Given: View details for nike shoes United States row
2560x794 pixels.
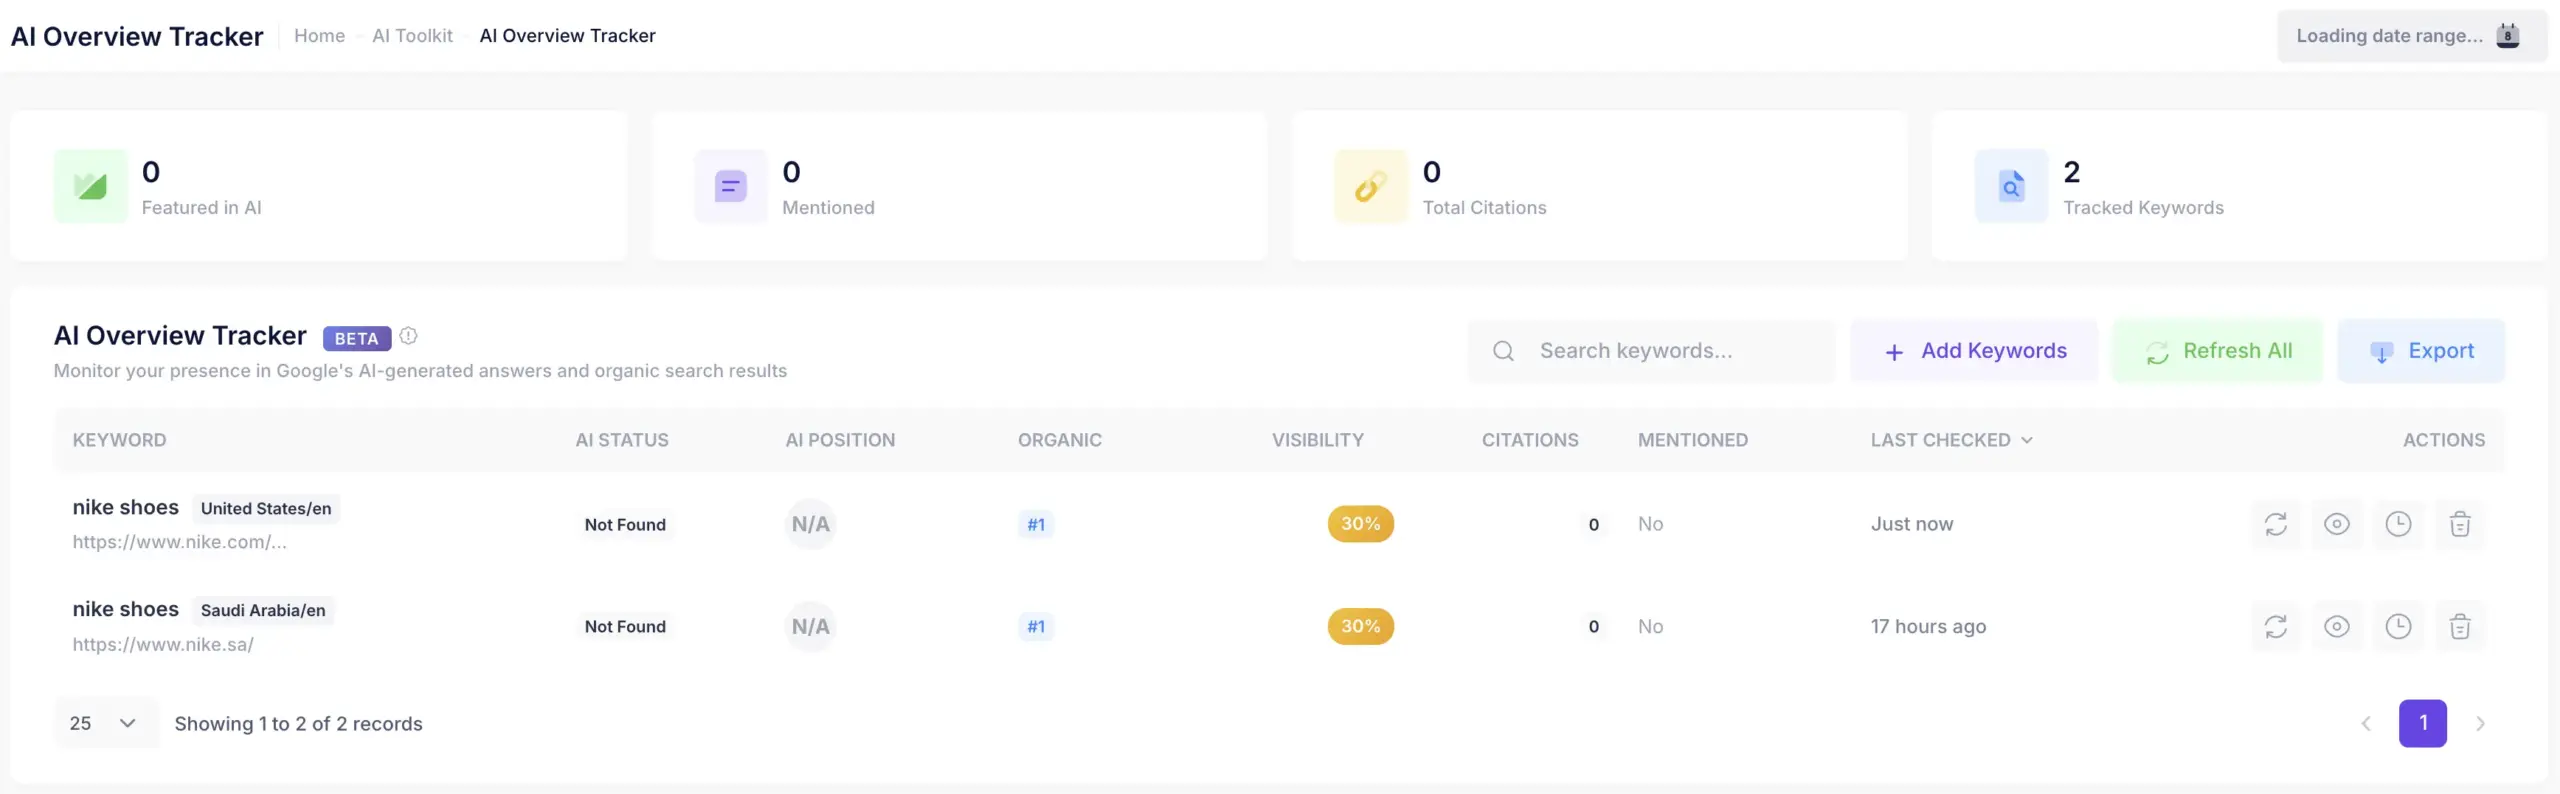Looking at the screenshot, I should click(2336, 524).
